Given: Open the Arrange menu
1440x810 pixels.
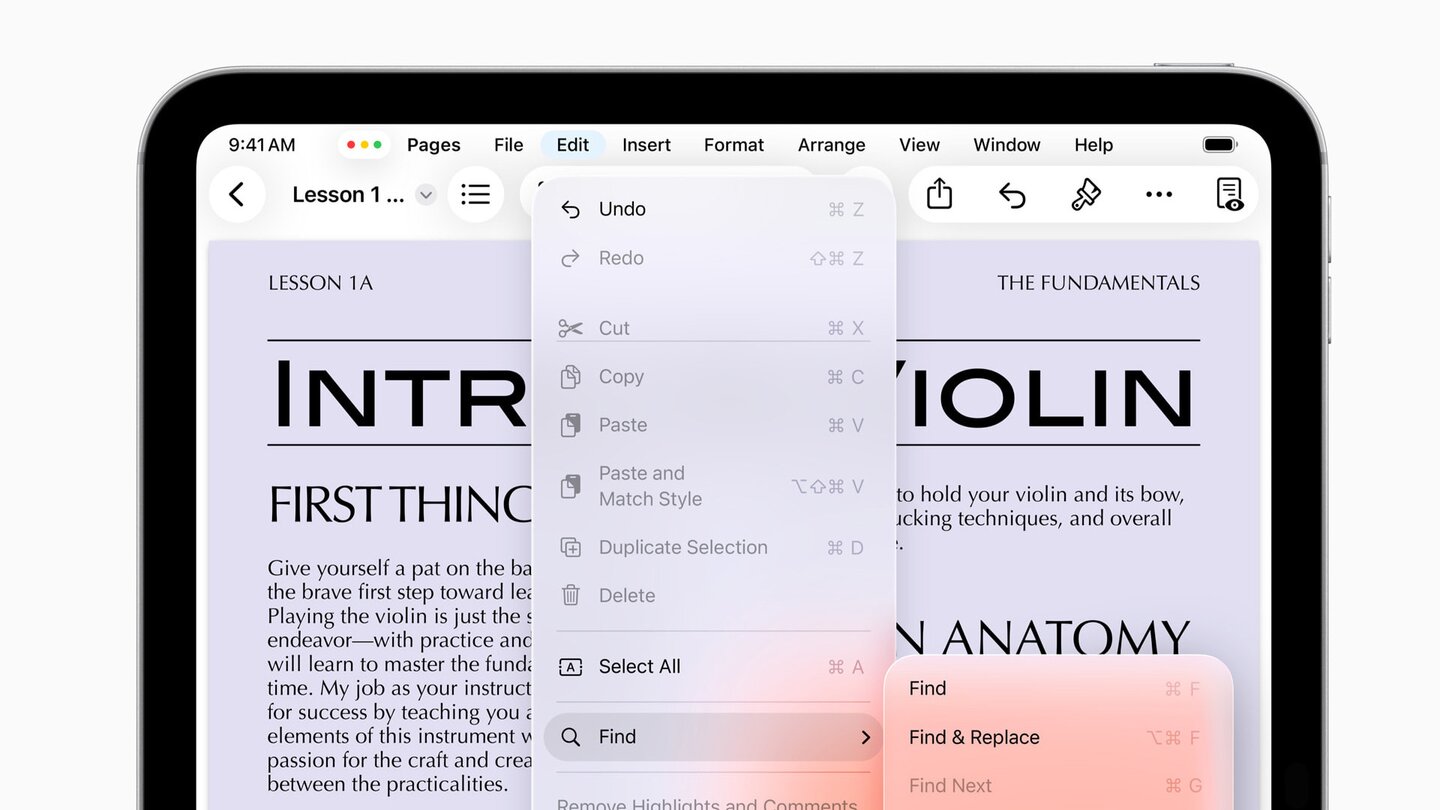Looking at the screenshot, I should point(832,145).
